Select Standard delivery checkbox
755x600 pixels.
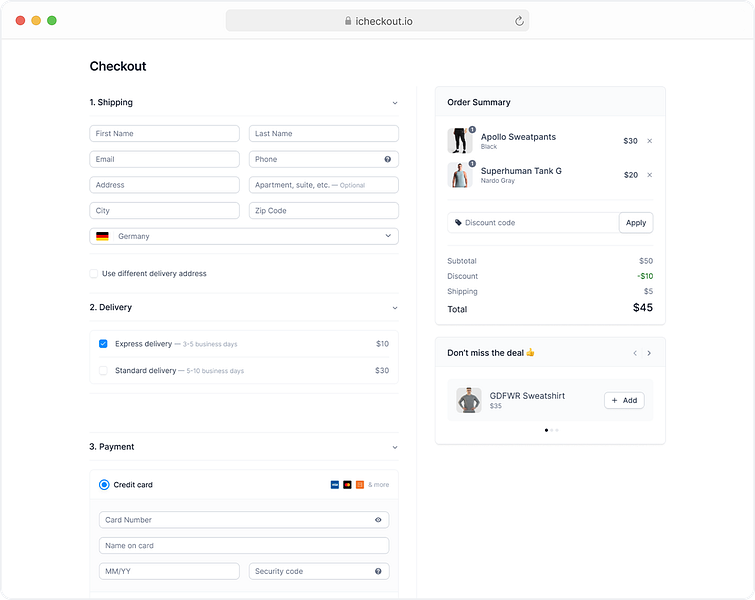[103, 370]
